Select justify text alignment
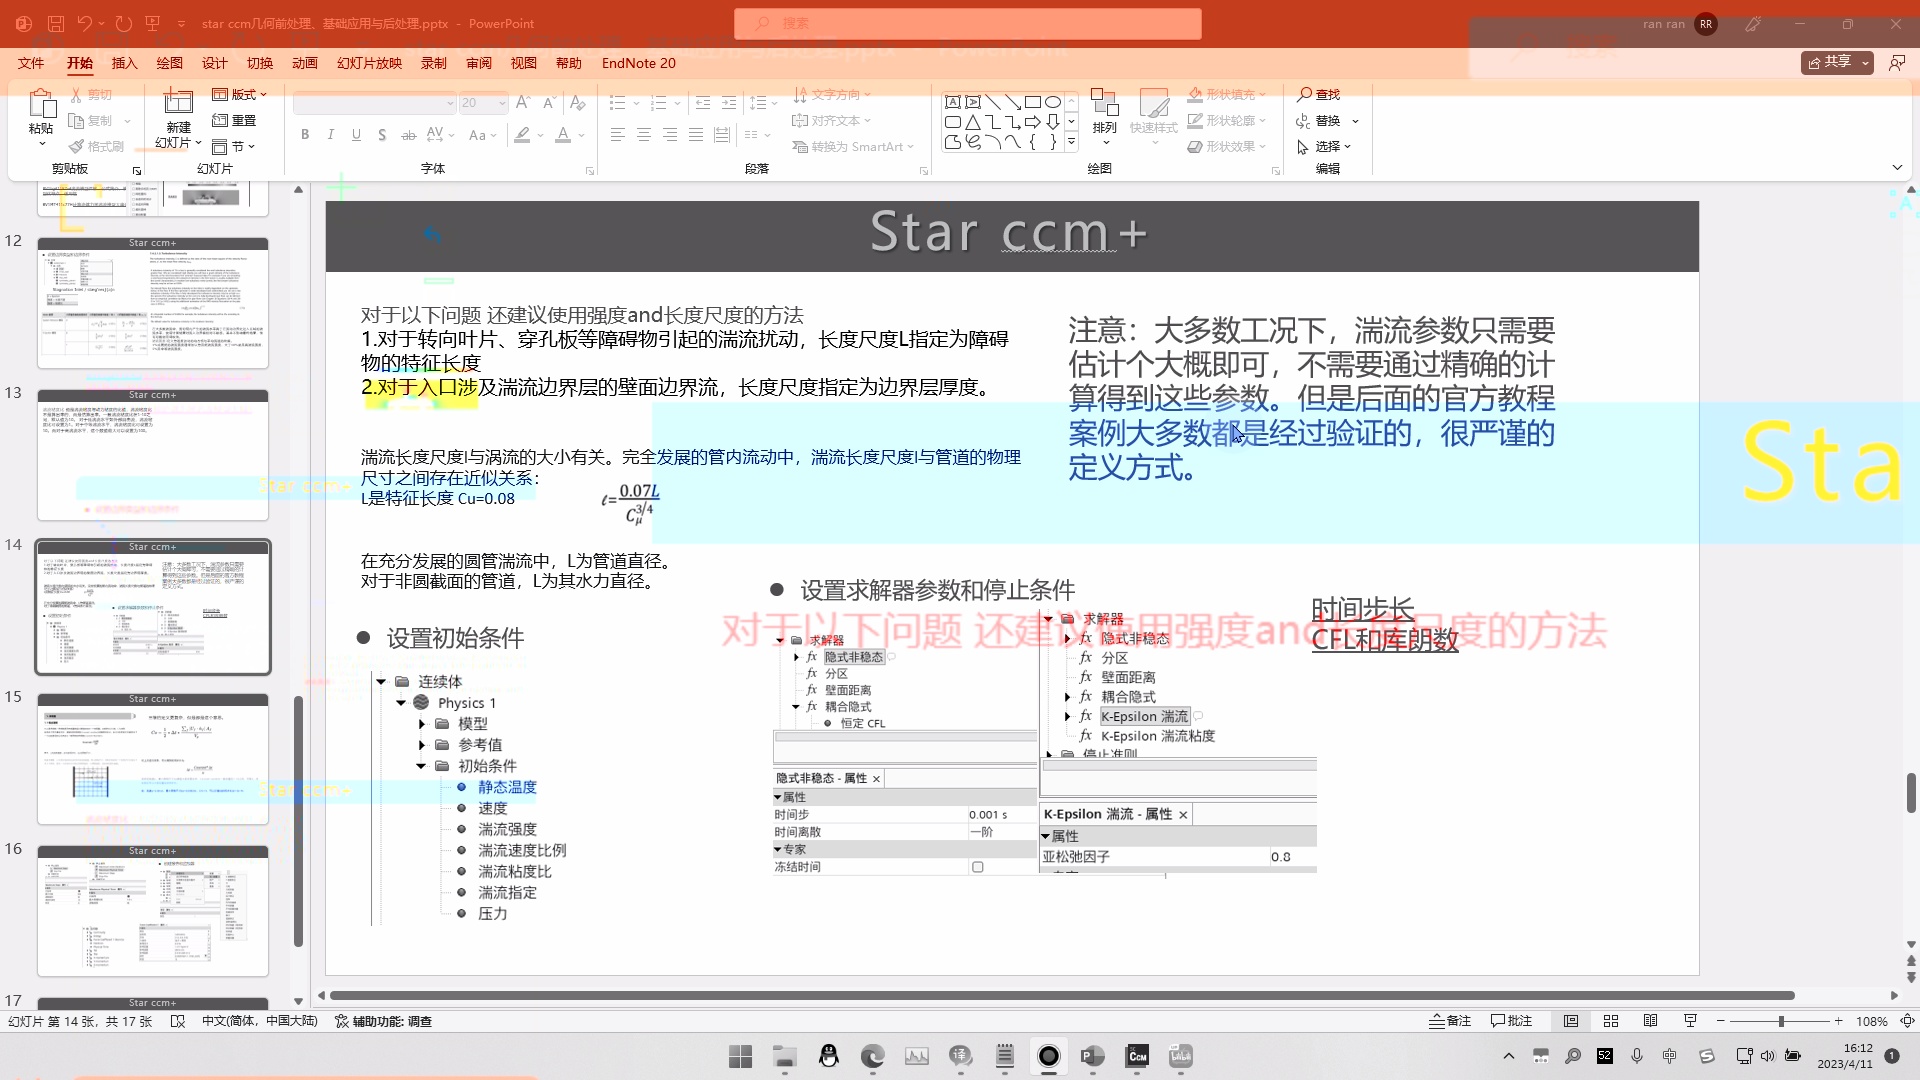This screenshot has width=1920, height=1080. coord(696,134)
